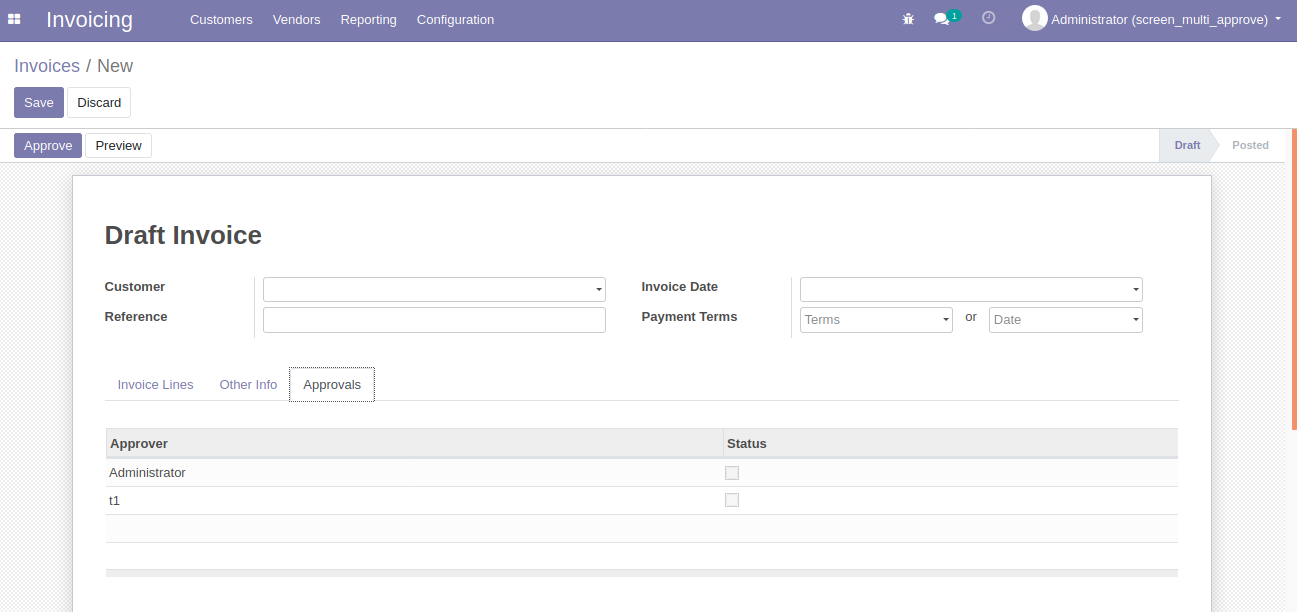Click the Draft status stage

point(1187,145)
